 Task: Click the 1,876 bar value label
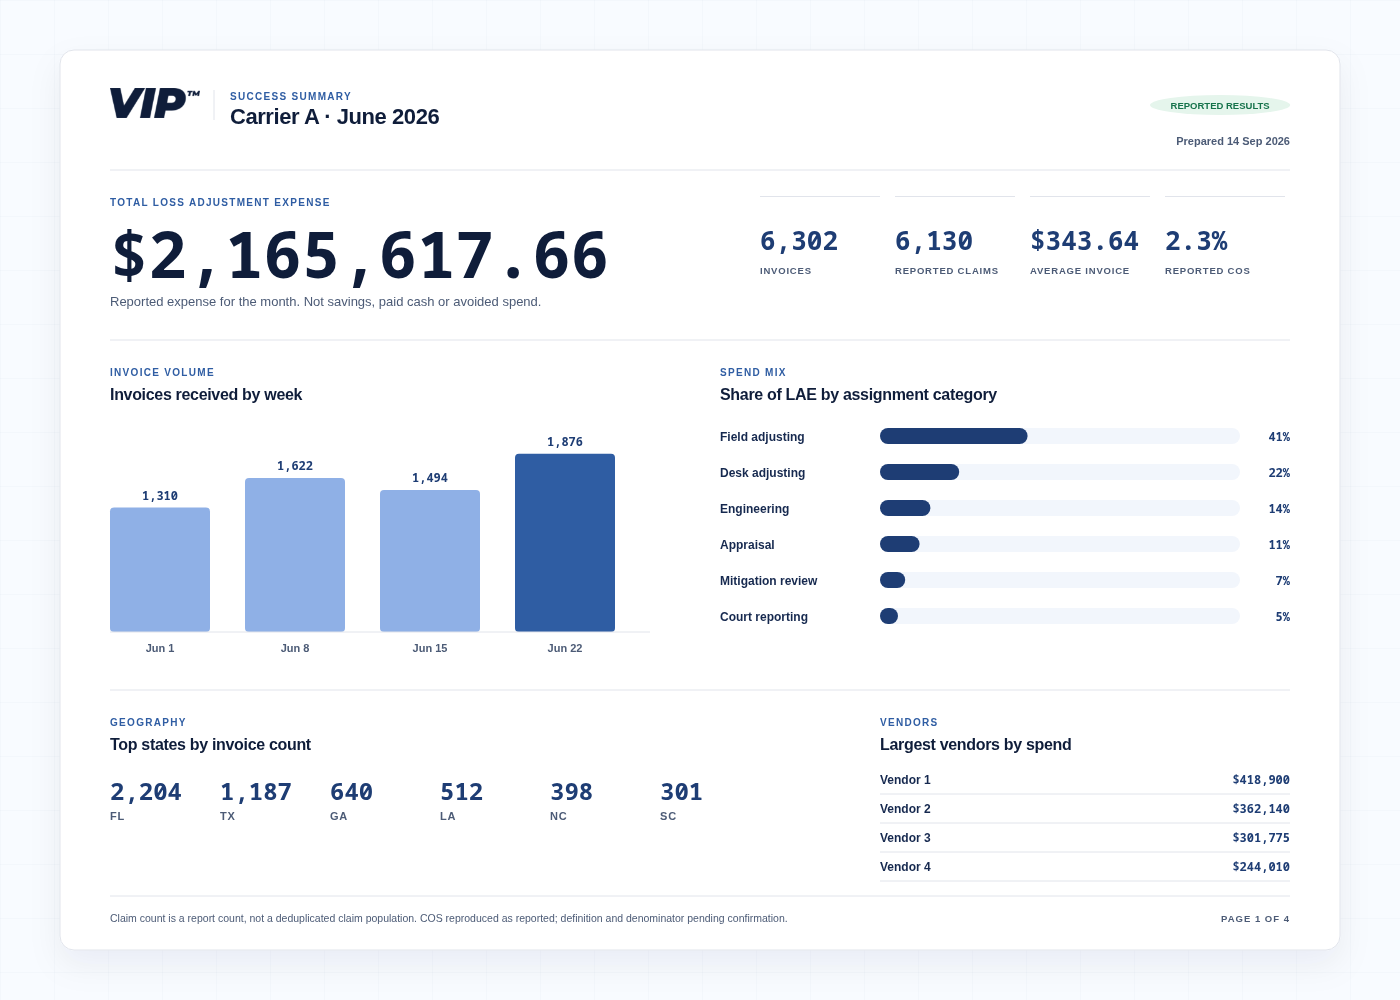[x=565, y=442]
